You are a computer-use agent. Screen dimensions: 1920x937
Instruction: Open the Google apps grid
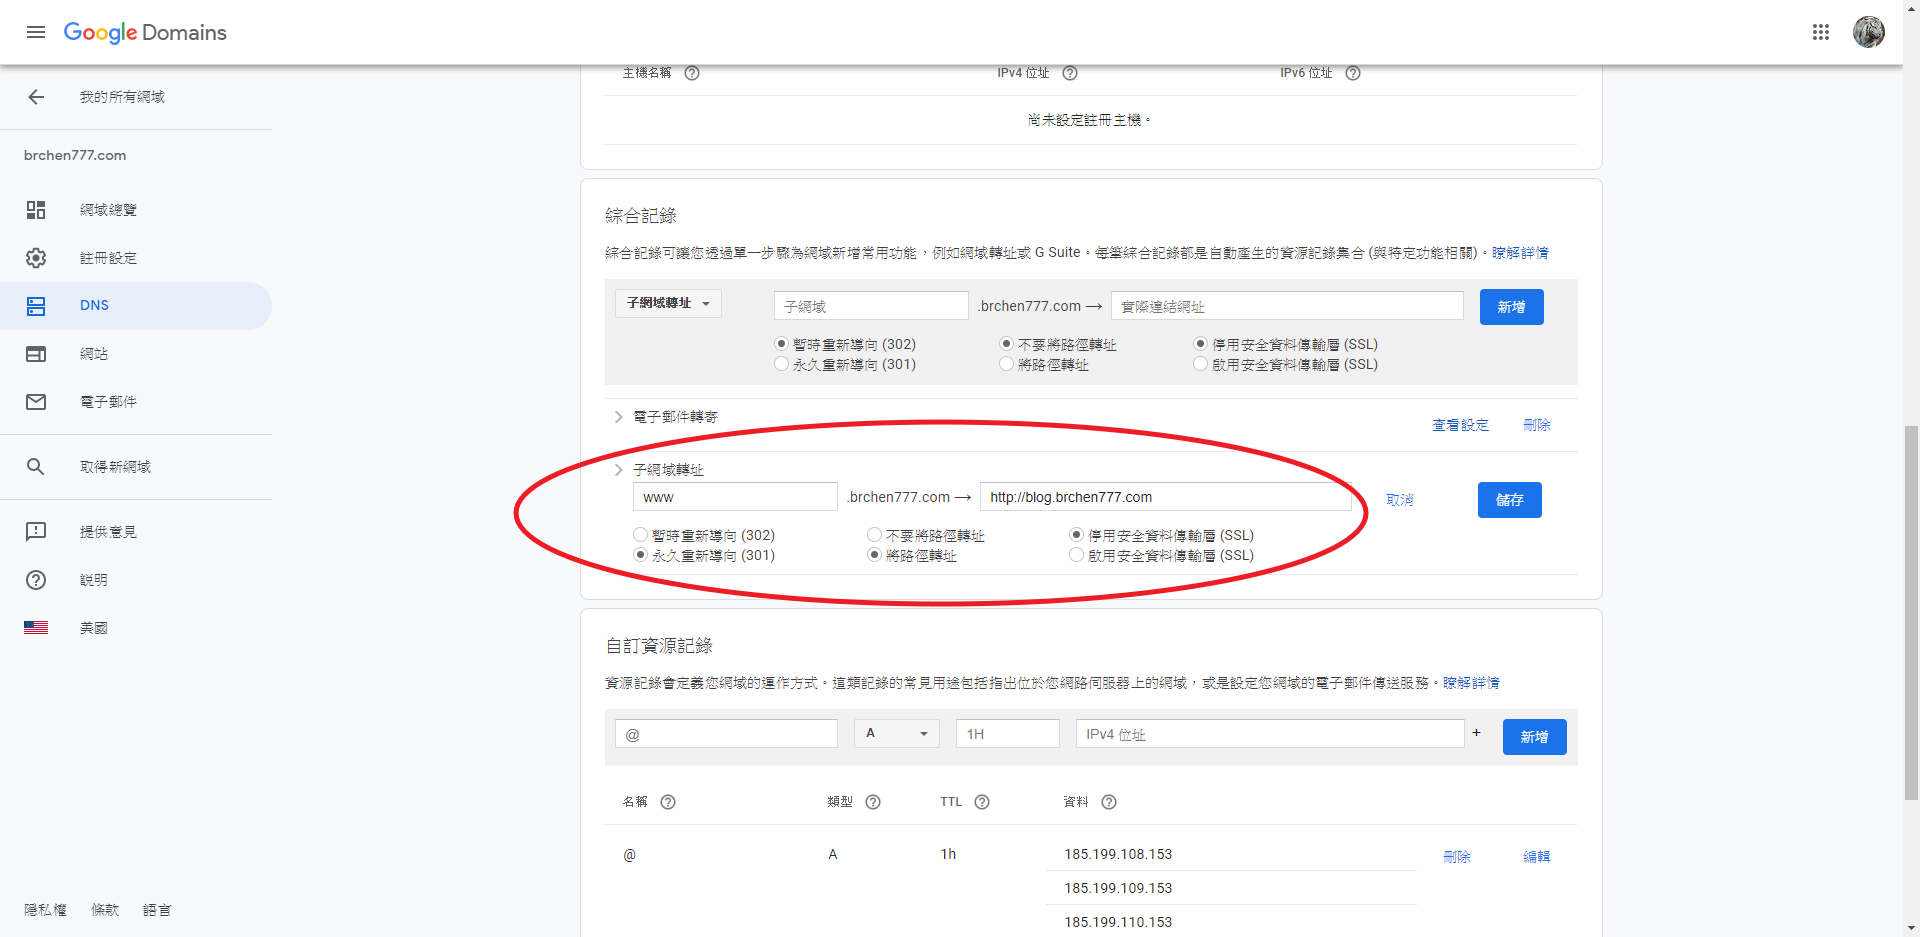click(x=1820, y=32)
